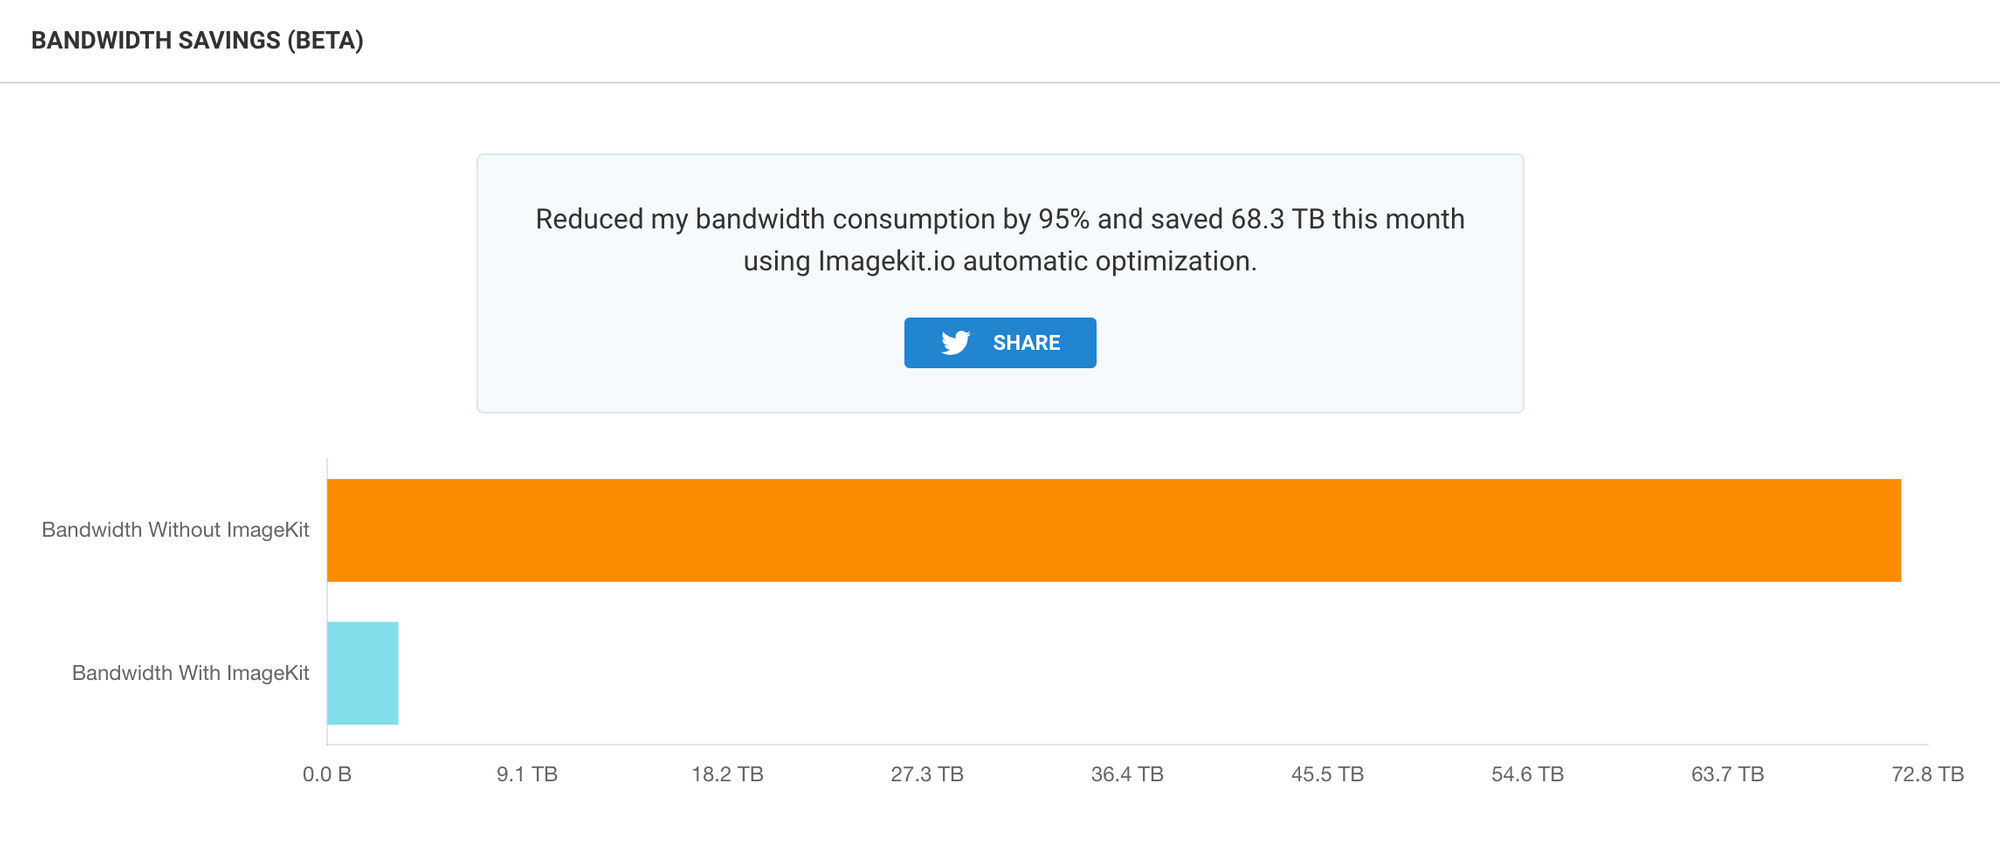Click the 63.7 TB axis tick label
The width and height of the screenshot is (2000, 847).
point(1727,774)
